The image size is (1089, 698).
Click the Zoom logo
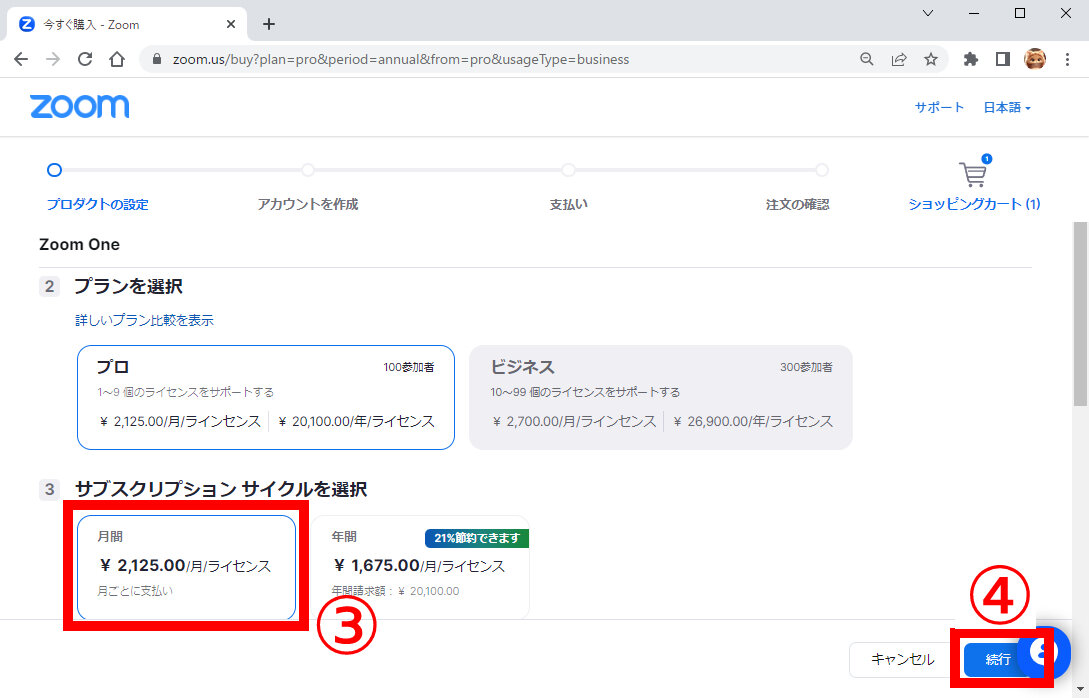[79, 107]
